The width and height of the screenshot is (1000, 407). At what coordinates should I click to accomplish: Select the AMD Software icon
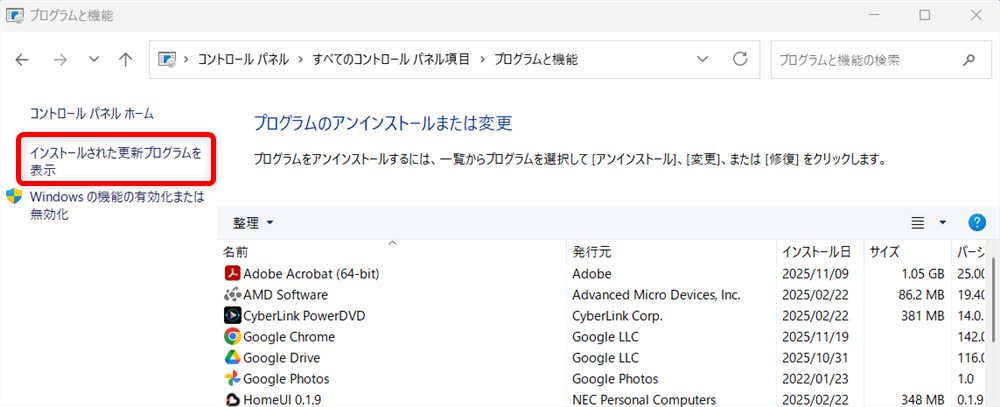[232, 295]
